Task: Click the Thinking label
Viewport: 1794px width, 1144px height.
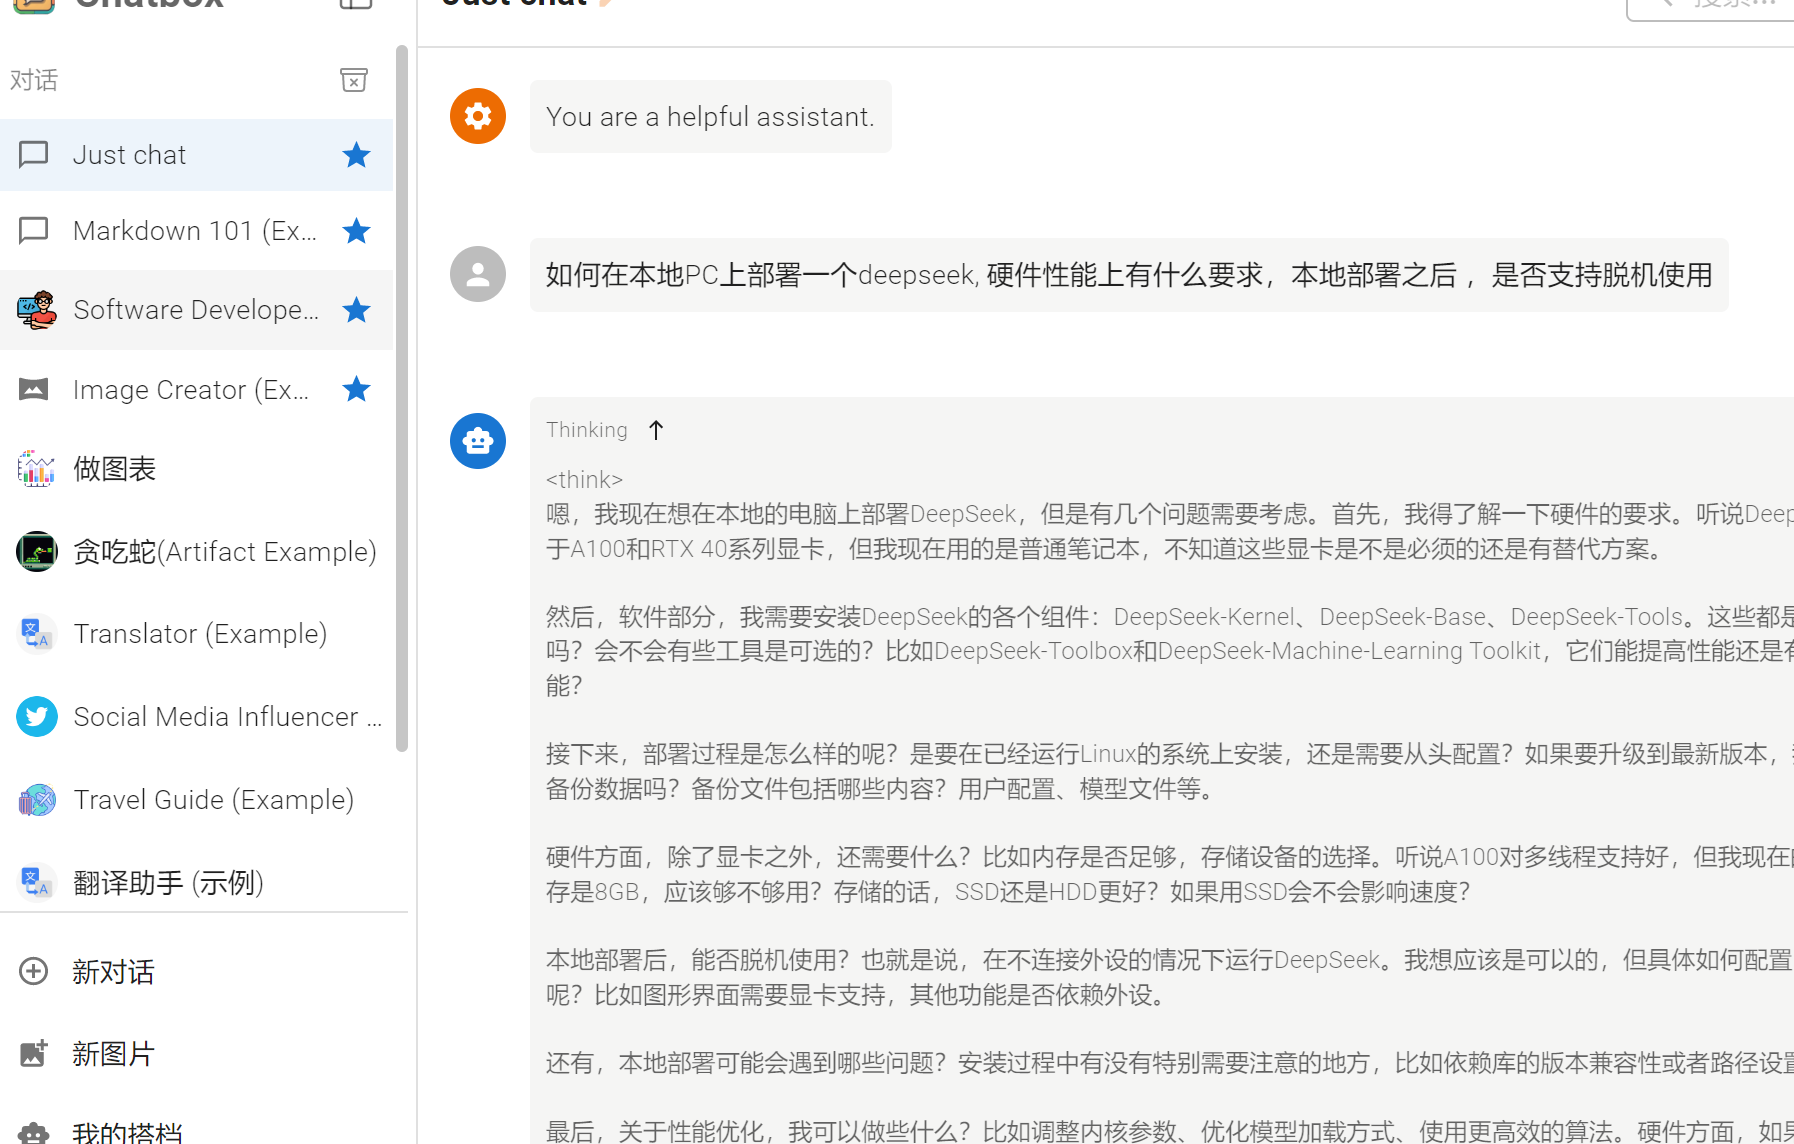Action: (587, 430)
